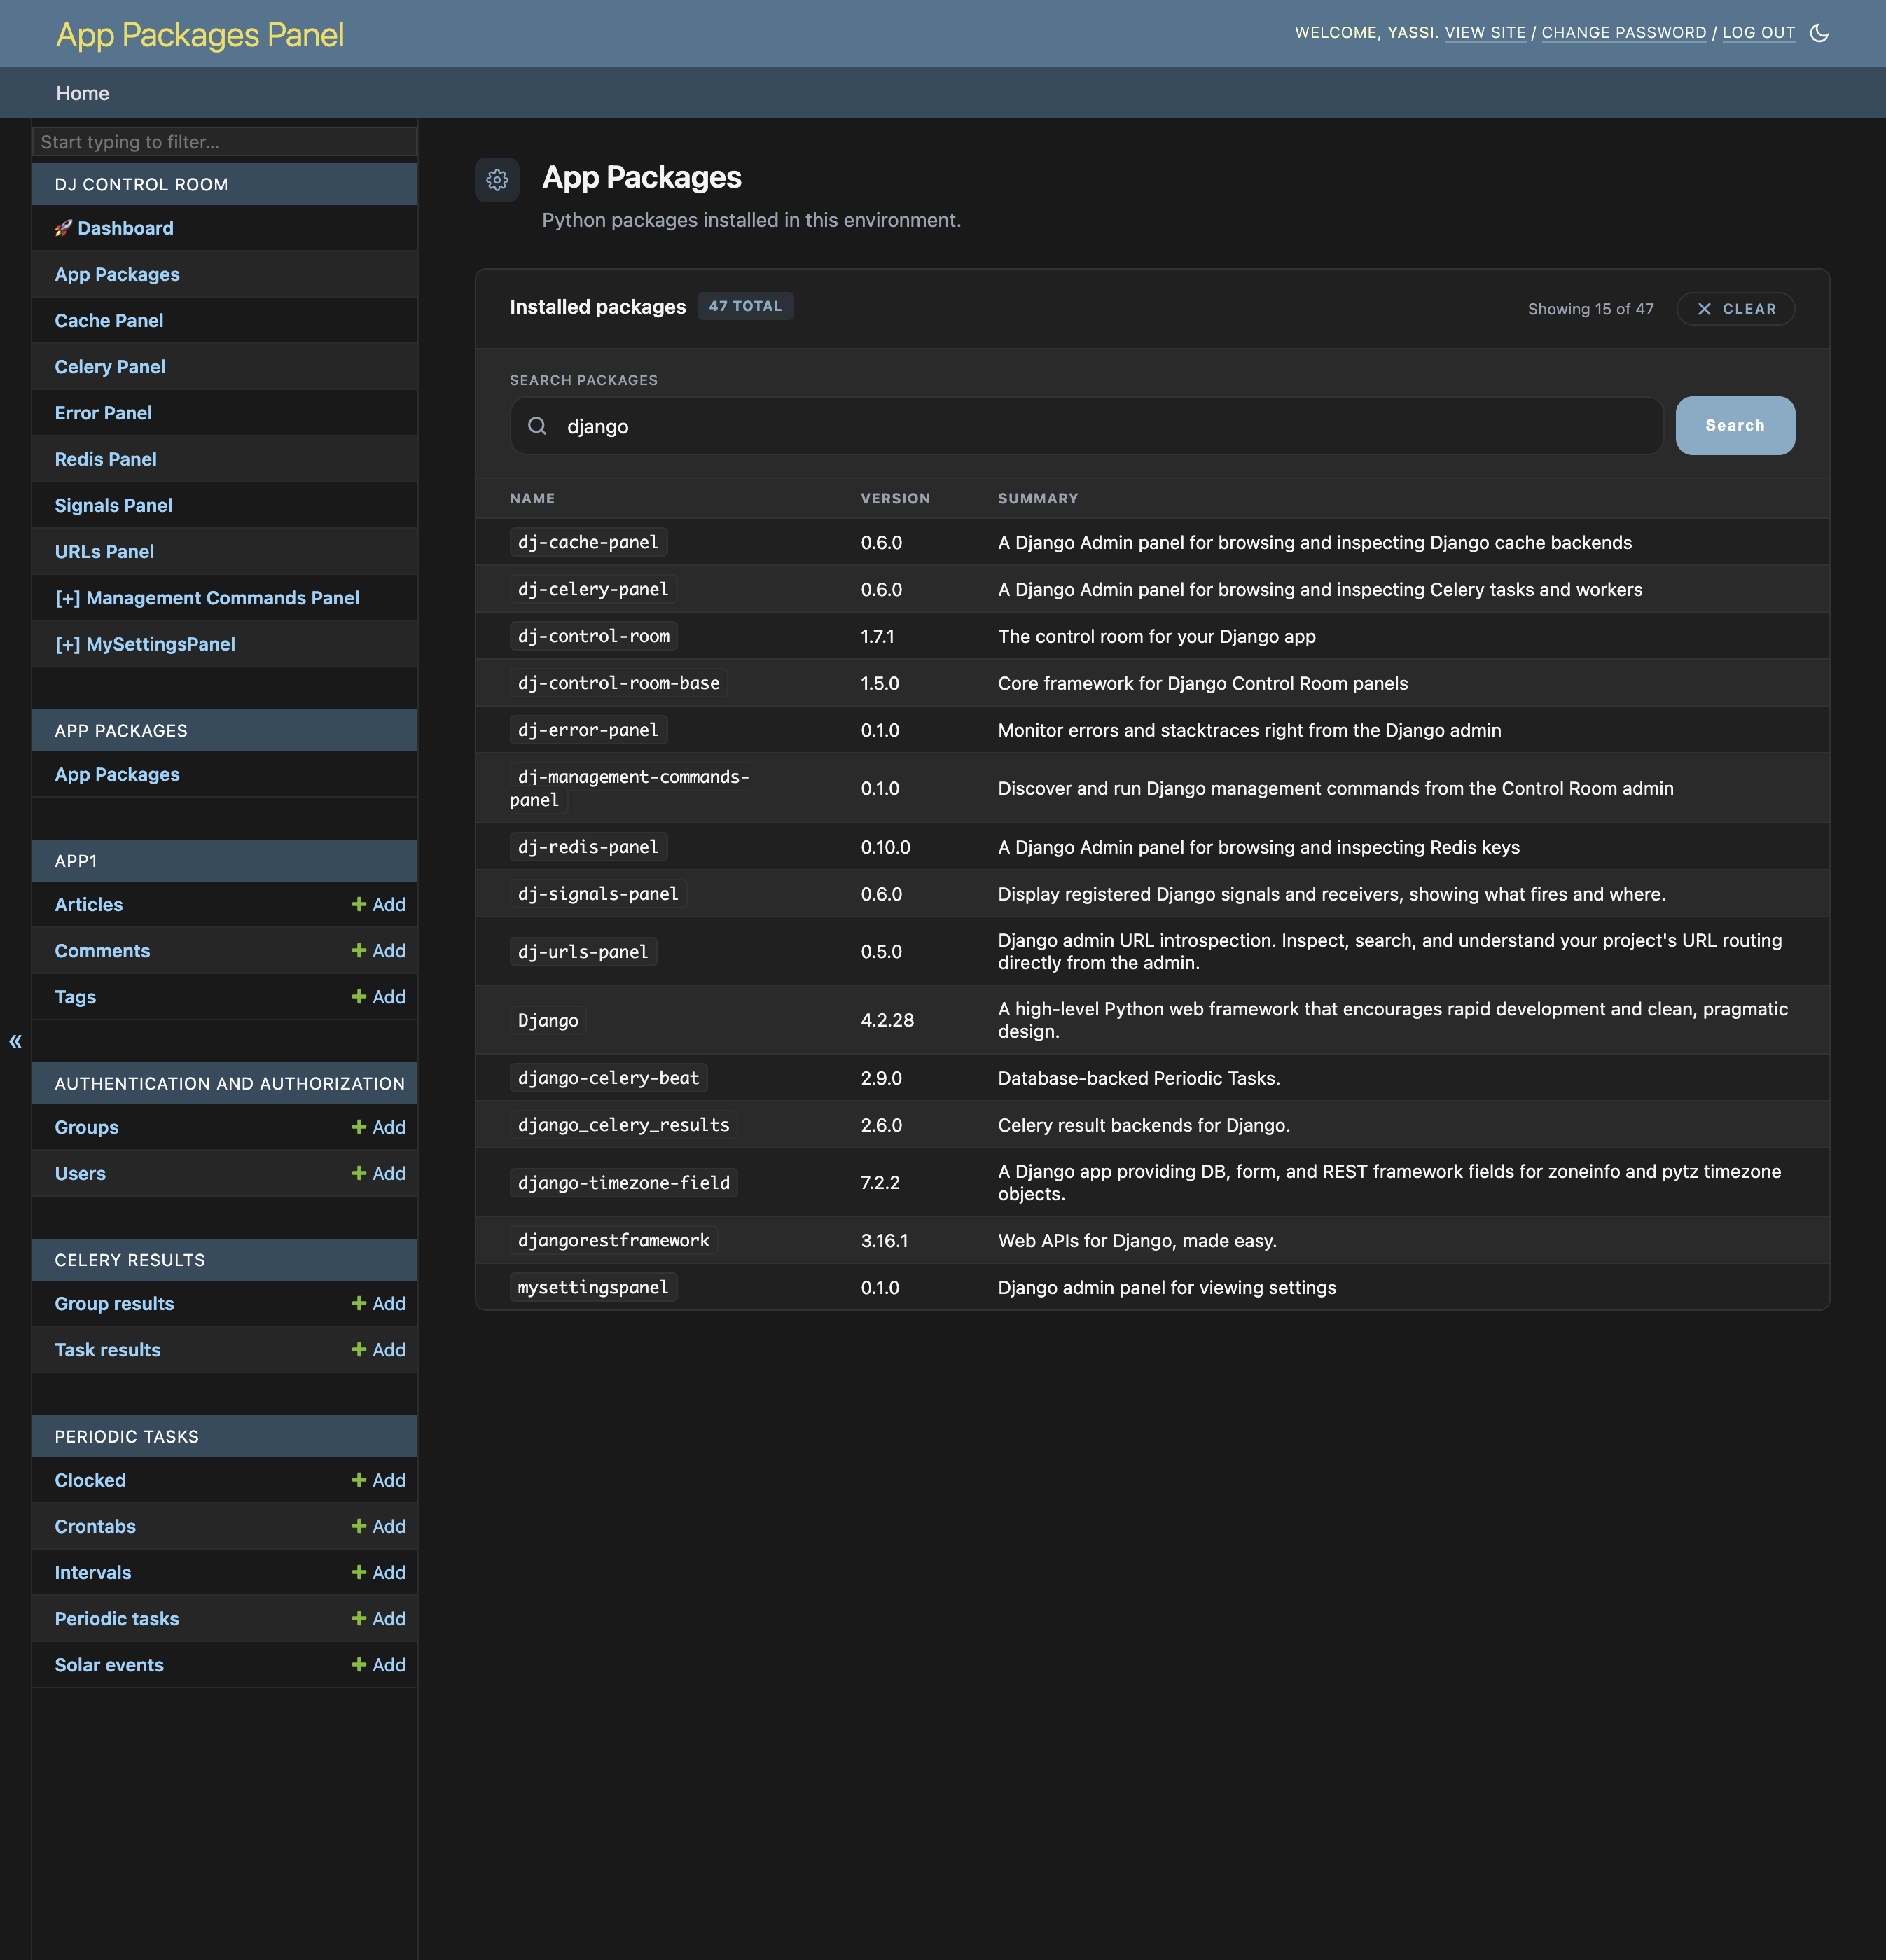Open Celery Panel in the sidebar
This screenshot has width=1886, height=1960.
coord(110,367)
